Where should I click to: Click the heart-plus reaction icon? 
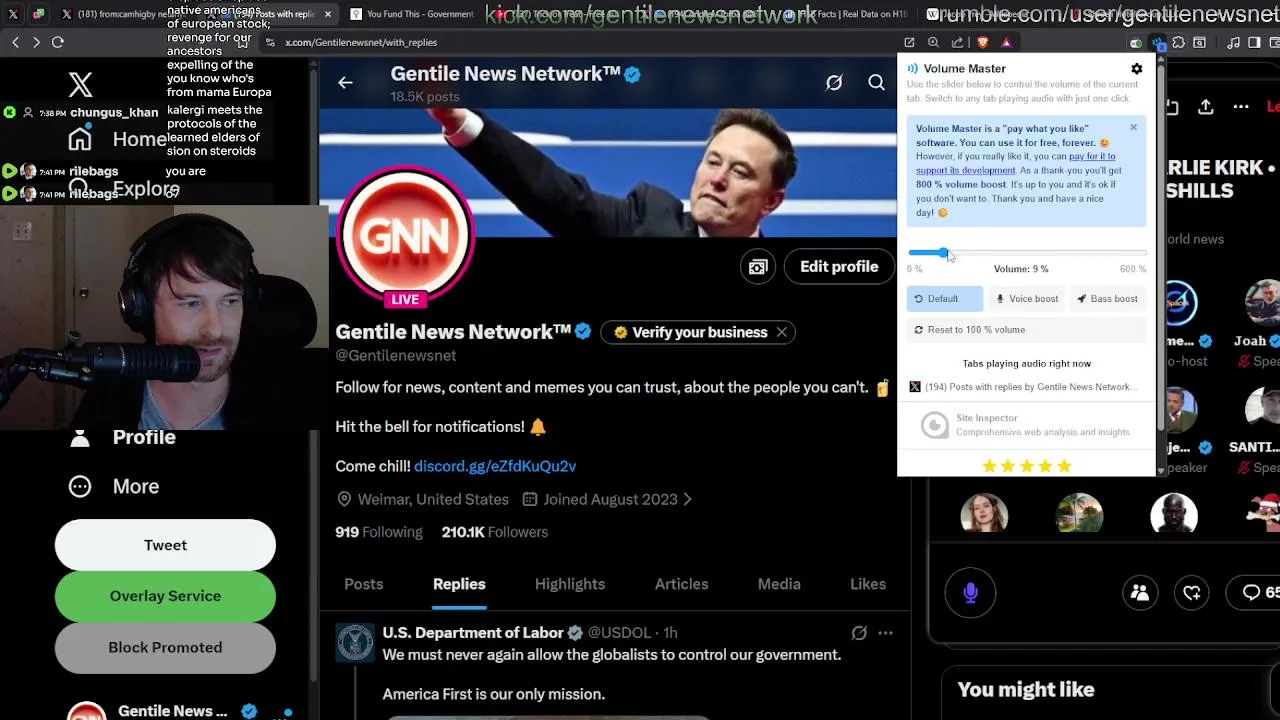(x=1192, y=593)
